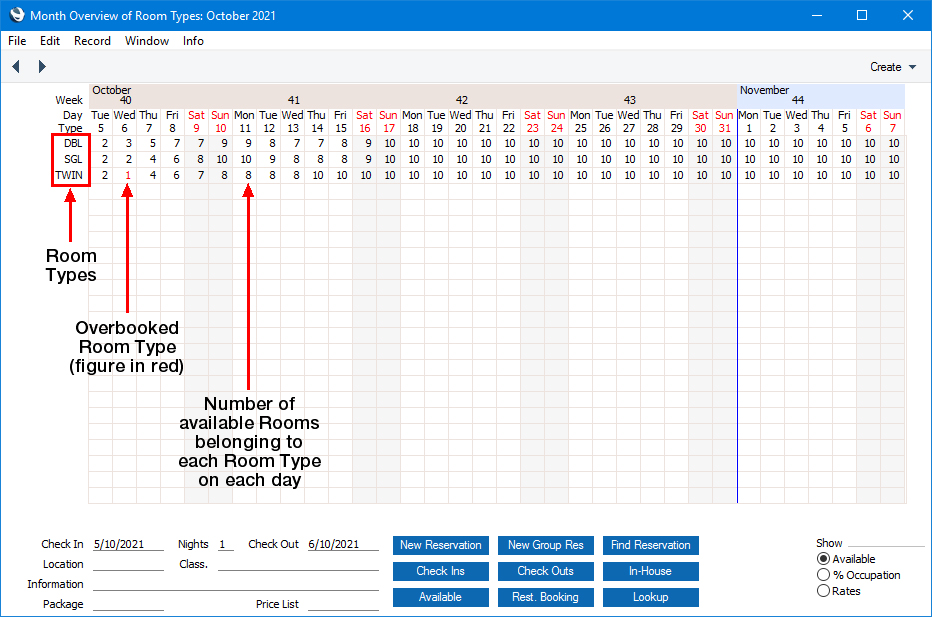932x617 pixels.
Task: Open the Info menu
Action: coord(193,41)
